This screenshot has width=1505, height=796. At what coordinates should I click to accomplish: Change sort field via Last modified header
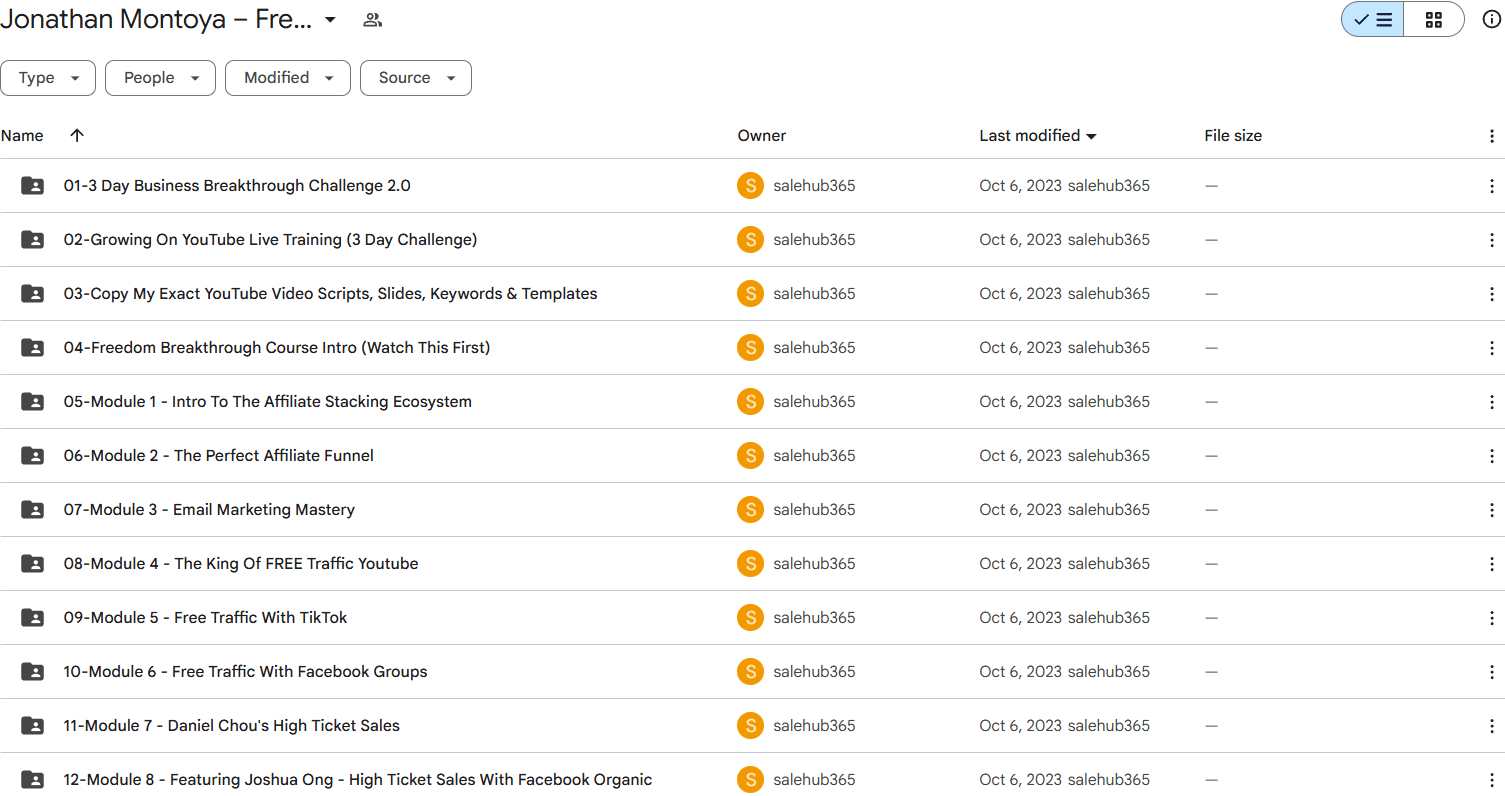click(1038, 136)
